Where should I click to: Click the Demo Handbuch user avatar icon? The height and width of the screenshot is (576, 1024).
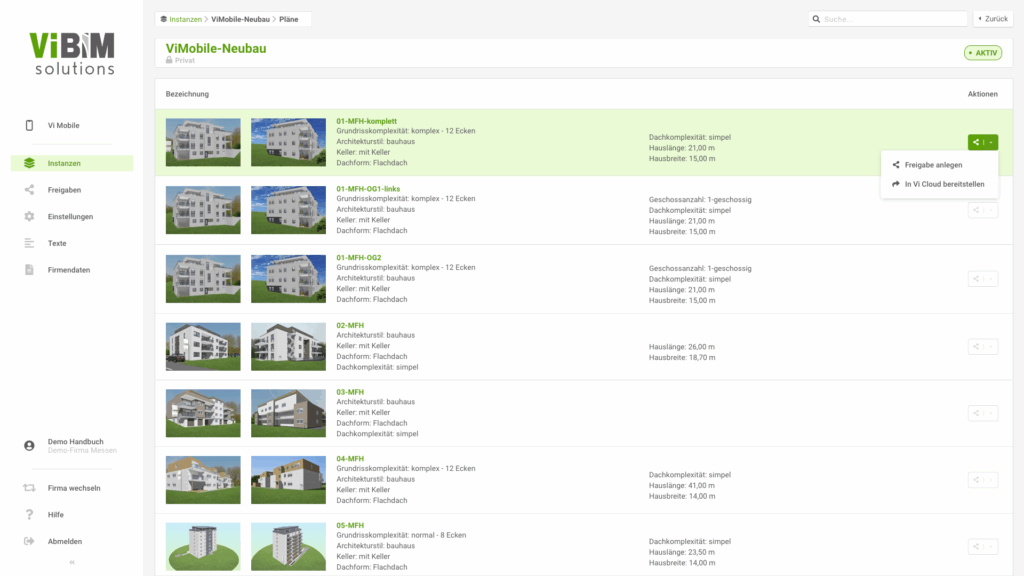click(29, 445)
